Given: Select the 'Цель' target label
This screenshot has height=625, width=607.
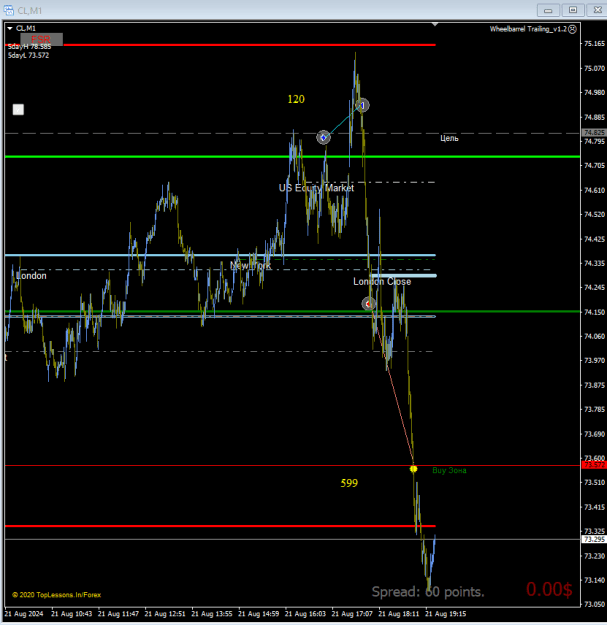Looking at the screenshot, I should click(449, 138).
